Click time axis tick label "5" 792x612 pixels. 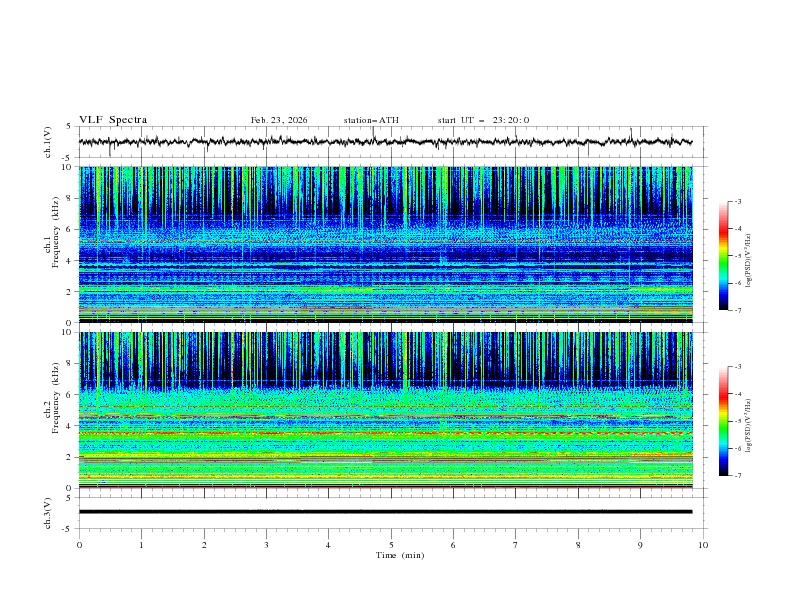point(391,545)
